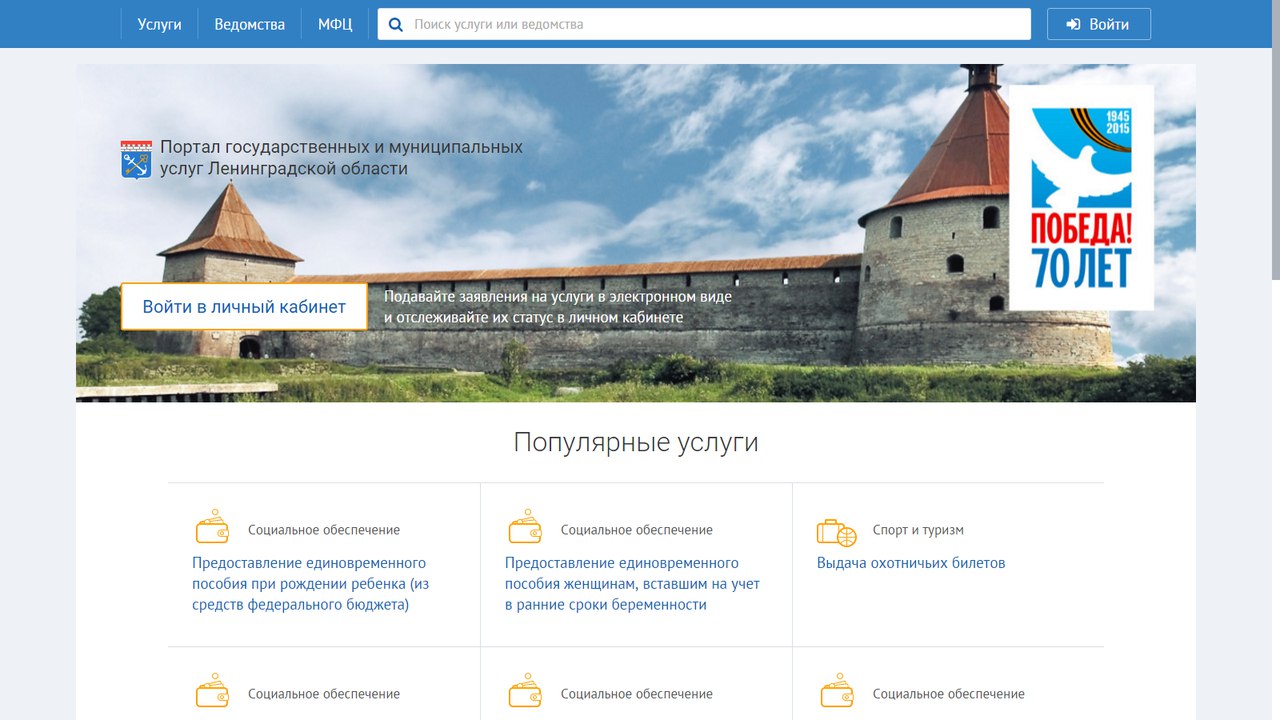The image size is (1280, 720).
Task: Click the wallet icon in the second row, left column
Action: click(x=212, y=692)
